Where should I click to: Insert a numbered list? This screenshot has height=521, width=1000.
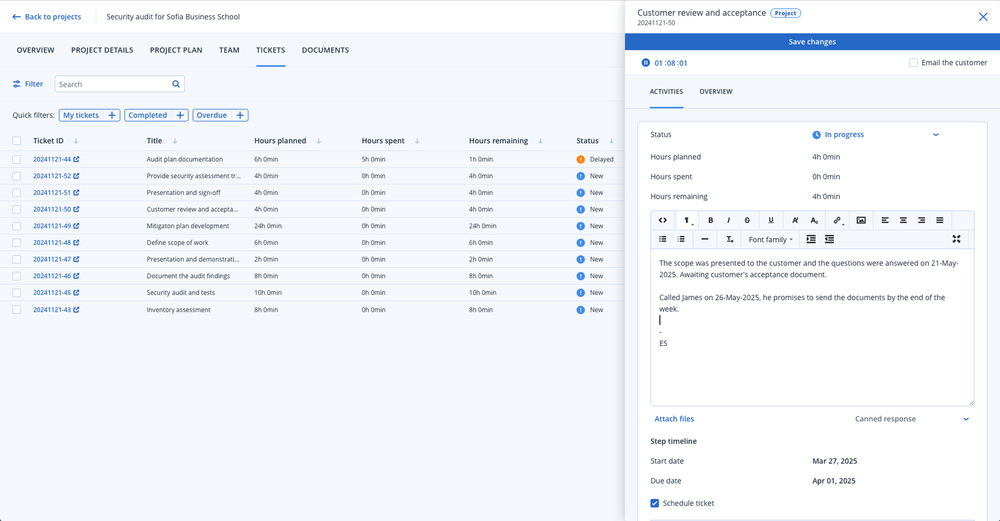[x=681, y=239]
